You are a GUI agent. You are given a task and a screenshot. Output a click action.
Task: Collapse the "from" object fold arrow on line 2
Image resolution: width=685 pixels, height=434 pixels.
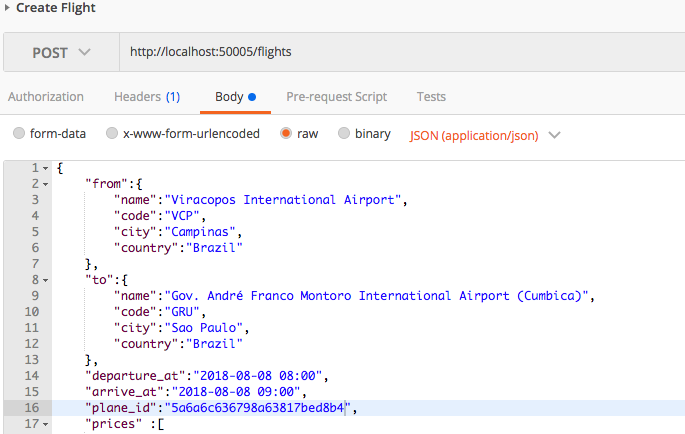[x=45, y=184]
